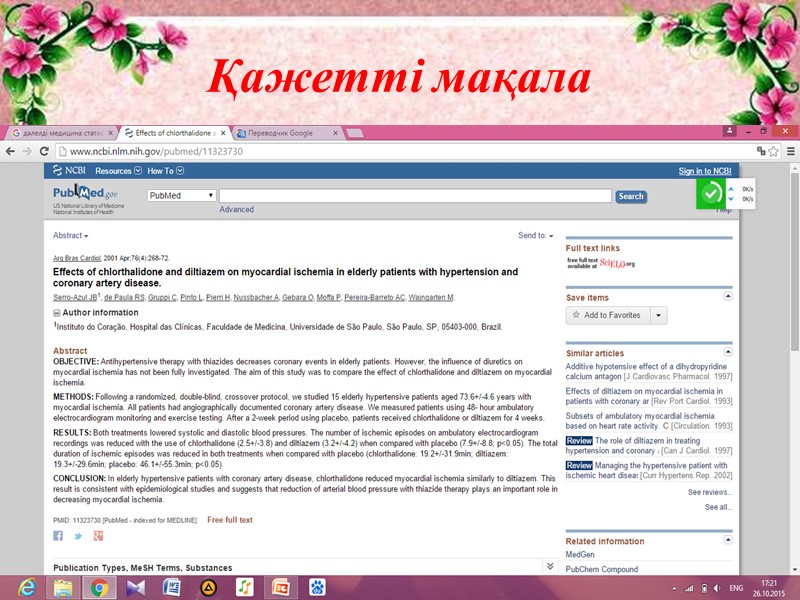
Task: Open the PowerPoint-style presentation app in taskbar
Action: 281,588
